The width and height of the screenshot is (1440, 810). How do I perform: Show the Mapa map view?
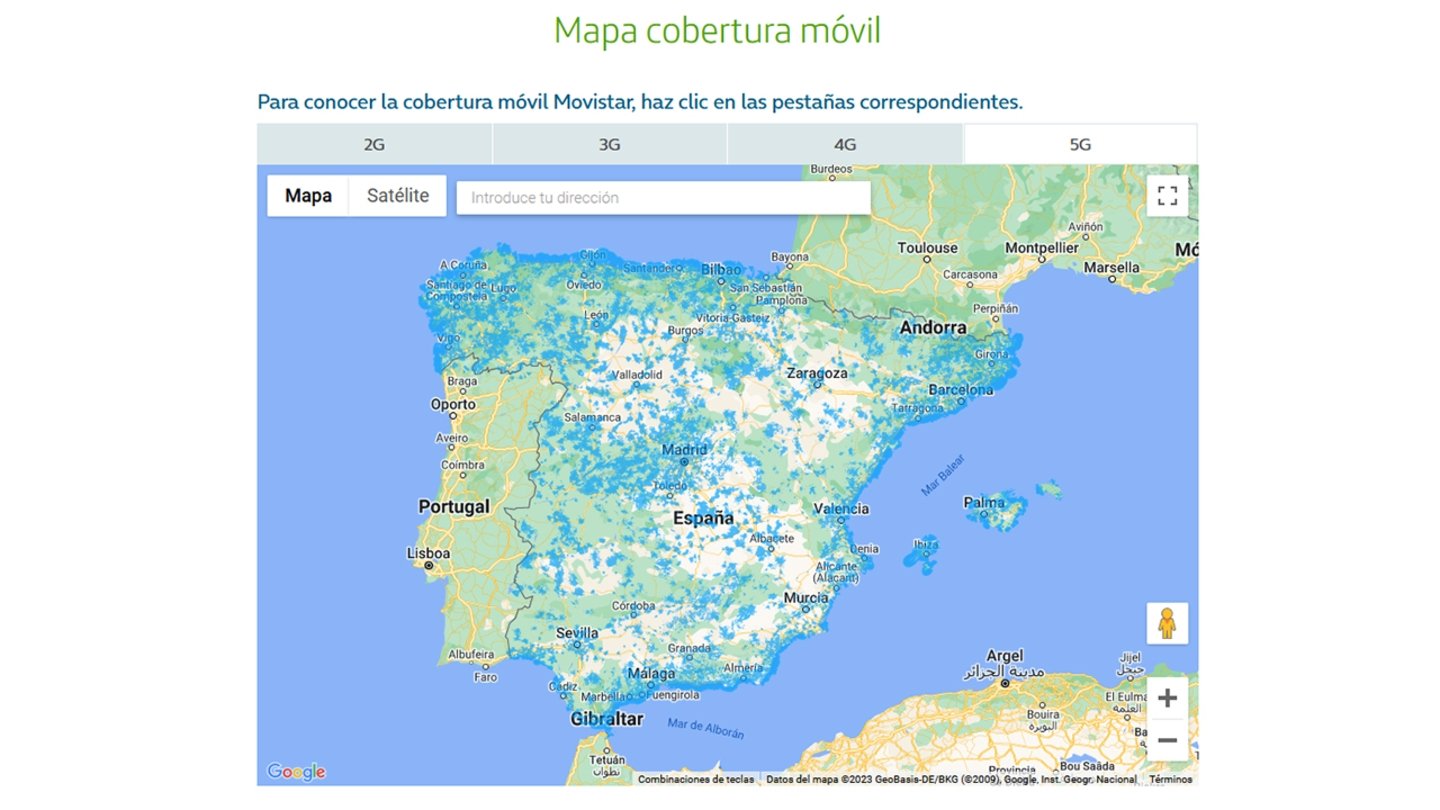[x=308, y=196]
